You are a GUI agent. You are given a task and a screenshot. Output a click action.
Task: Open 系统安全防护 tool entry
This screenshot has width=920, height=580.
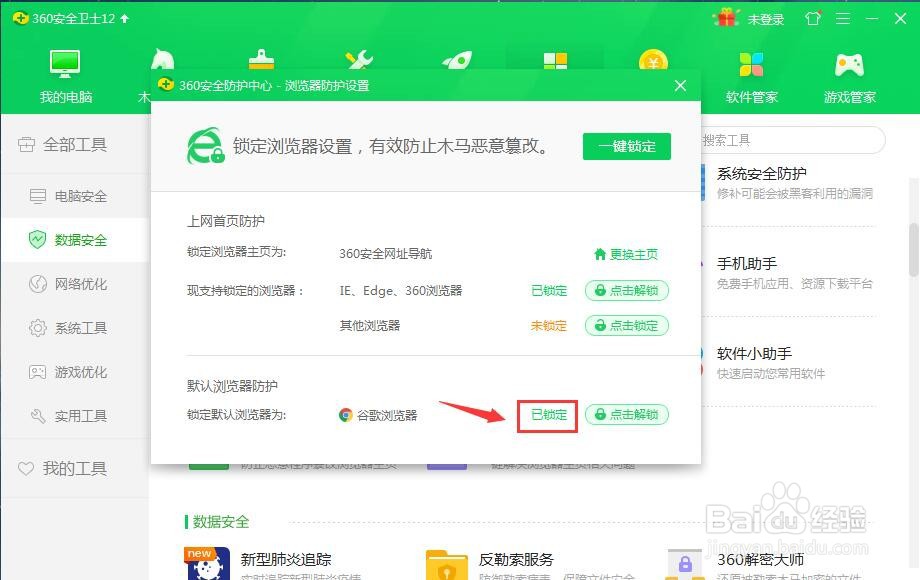click(794, 182)
